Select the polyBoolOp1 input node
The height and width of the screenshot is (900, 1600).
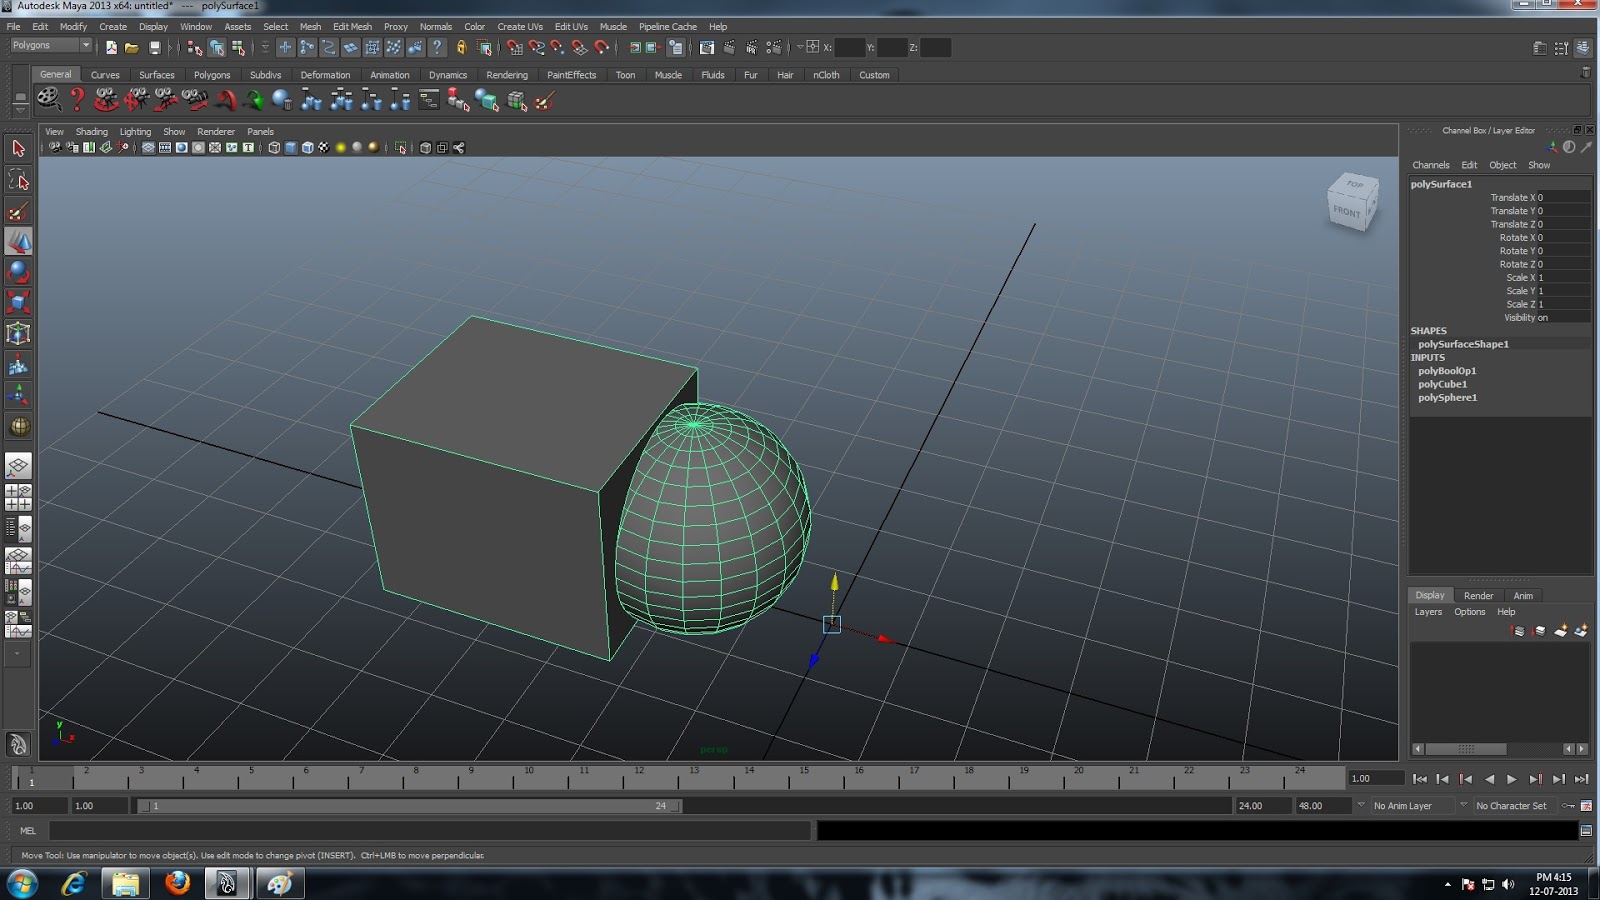coord(1448,370)
